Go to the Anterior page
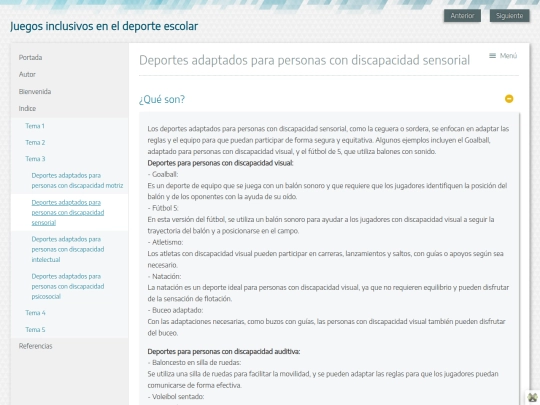The width and height of the screenshot is (540, 405). tap(462, 16)
